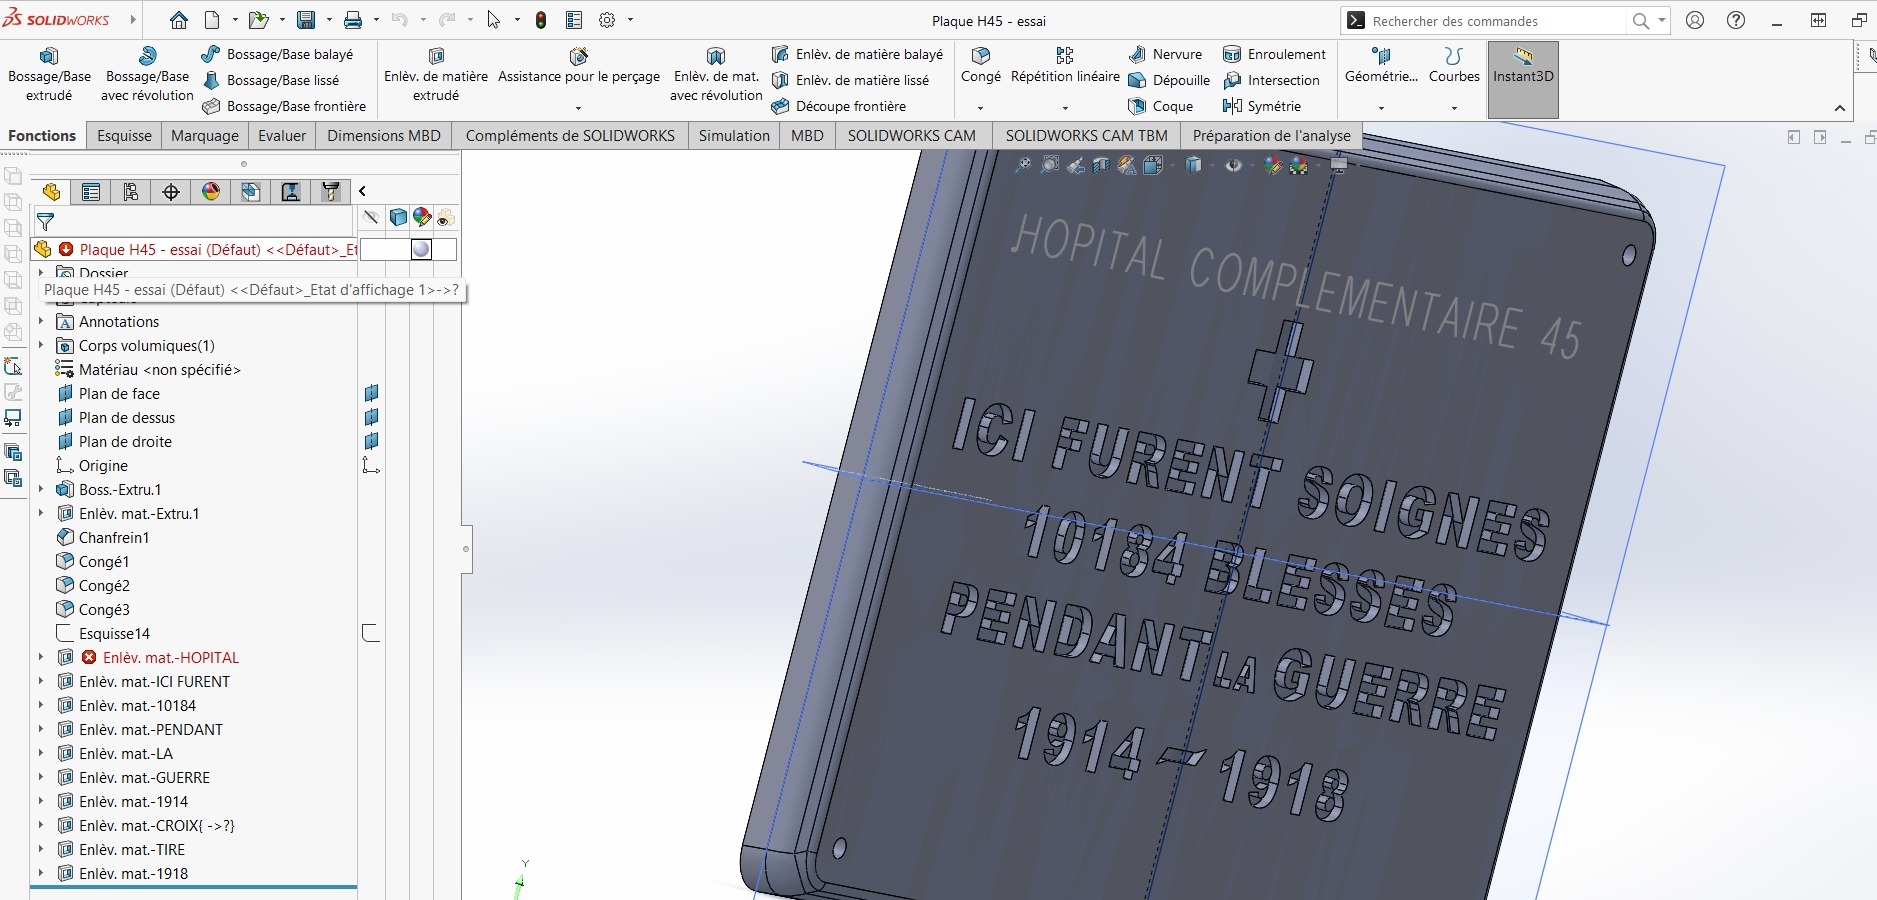The width and height of the screenshot is (1877, 900).
Task: Click the Enlèv. de matière balayé button
Action: 858,54
